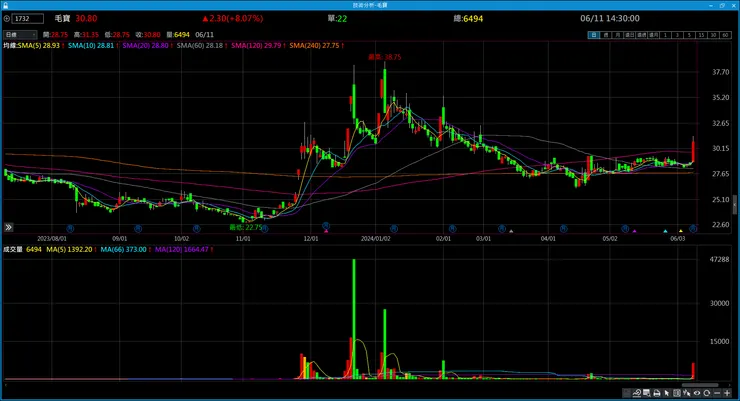Click the highest price 38.75 annotation
Image resolution: width=740 pixels, height=401 pixels.
tap(385, 57)
